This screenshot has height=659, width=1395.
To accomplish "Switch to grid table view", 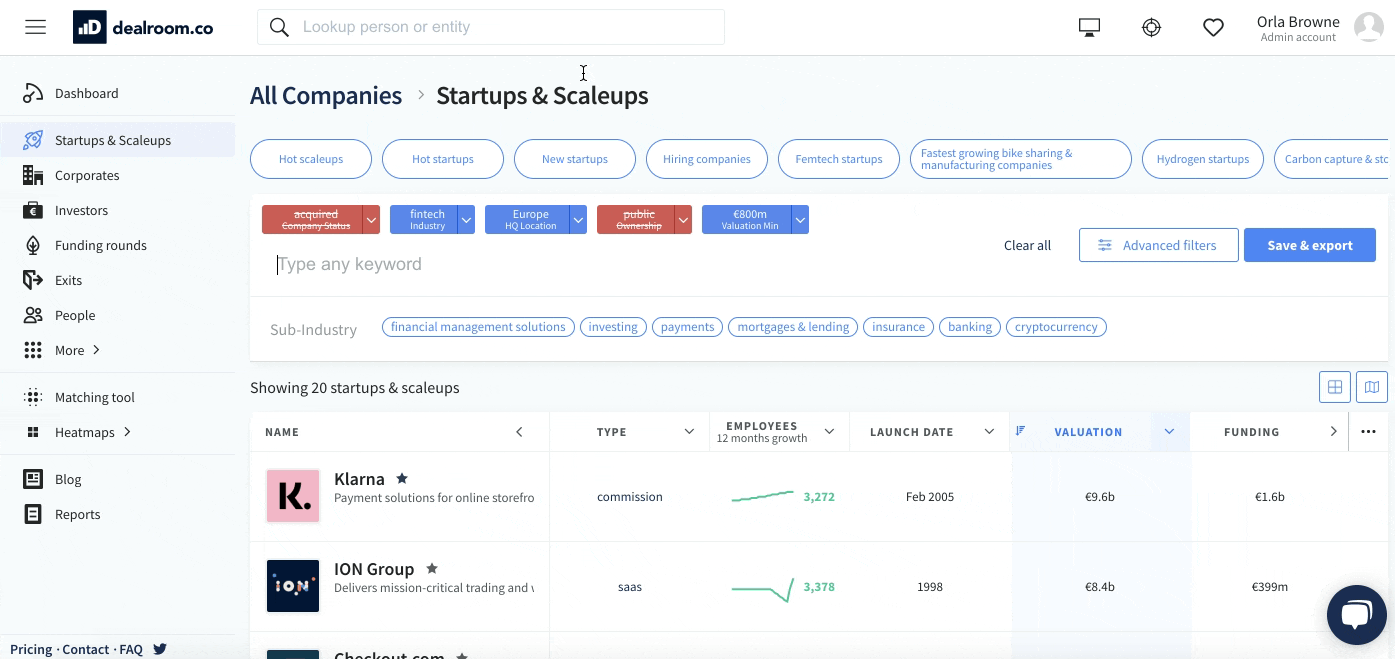I will (x=1335, y=387).
